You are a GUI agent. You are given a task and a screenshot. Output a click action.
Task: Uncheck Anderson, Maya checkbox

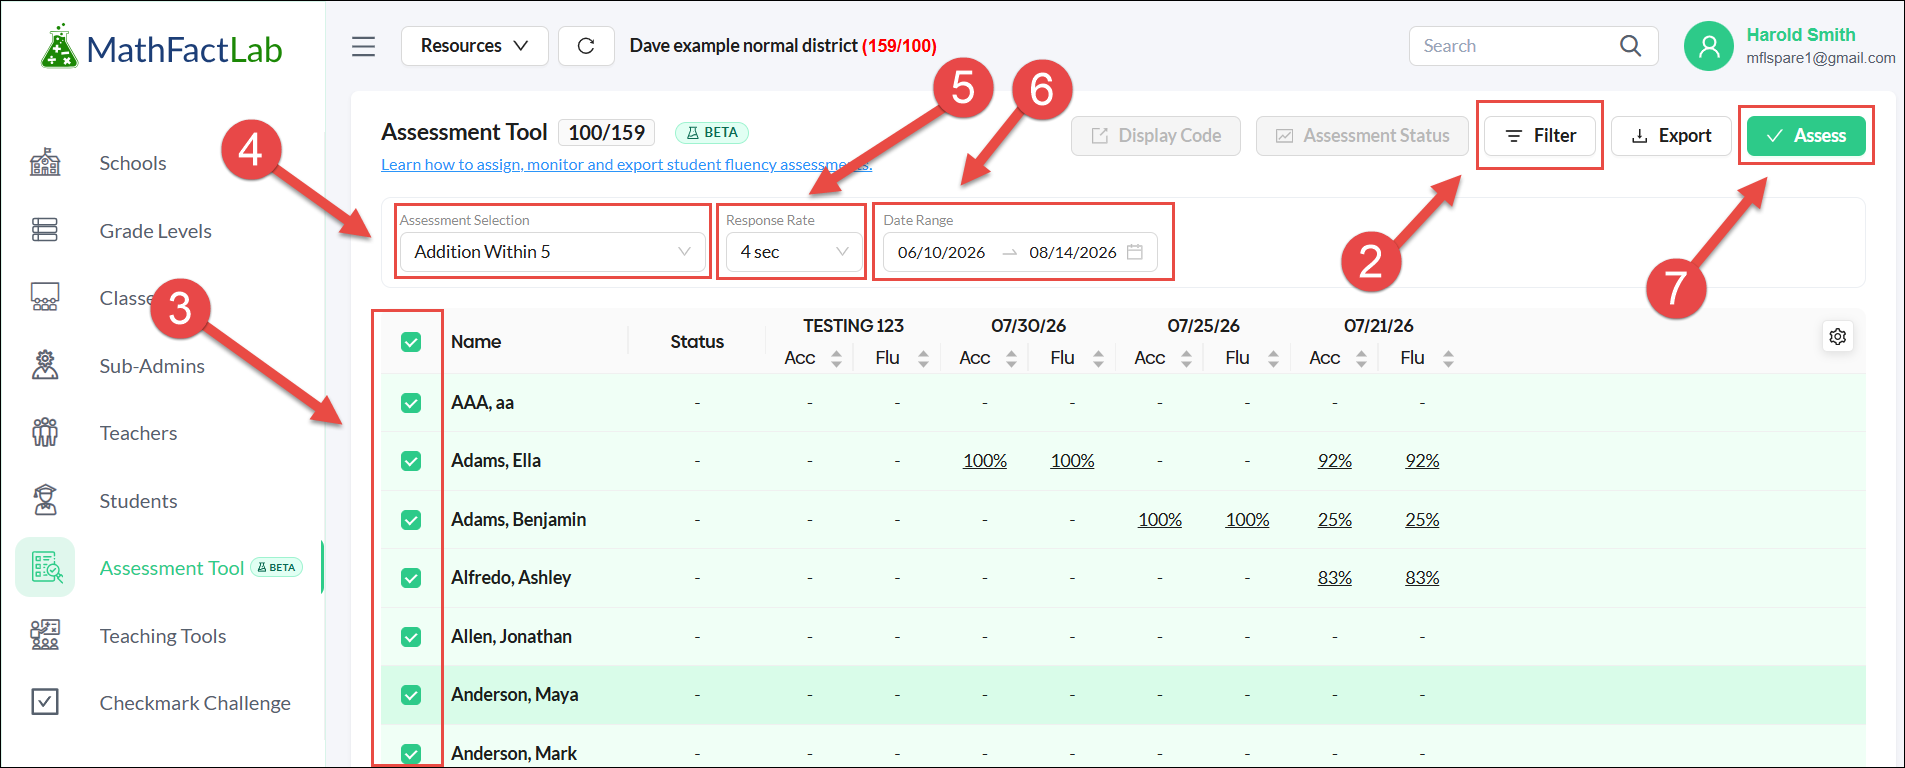tap(411, 695)
